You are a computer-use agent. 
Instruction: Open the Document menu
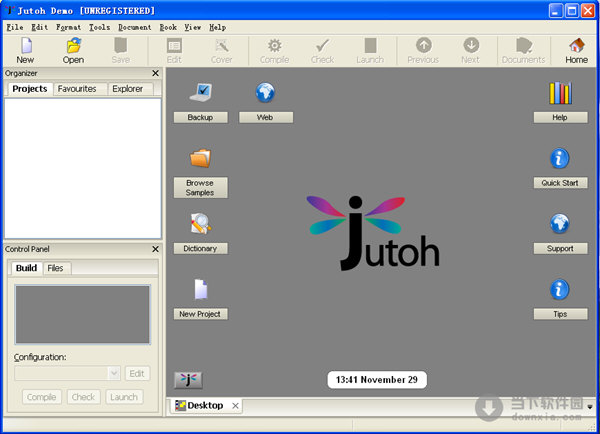coord(135,27)
